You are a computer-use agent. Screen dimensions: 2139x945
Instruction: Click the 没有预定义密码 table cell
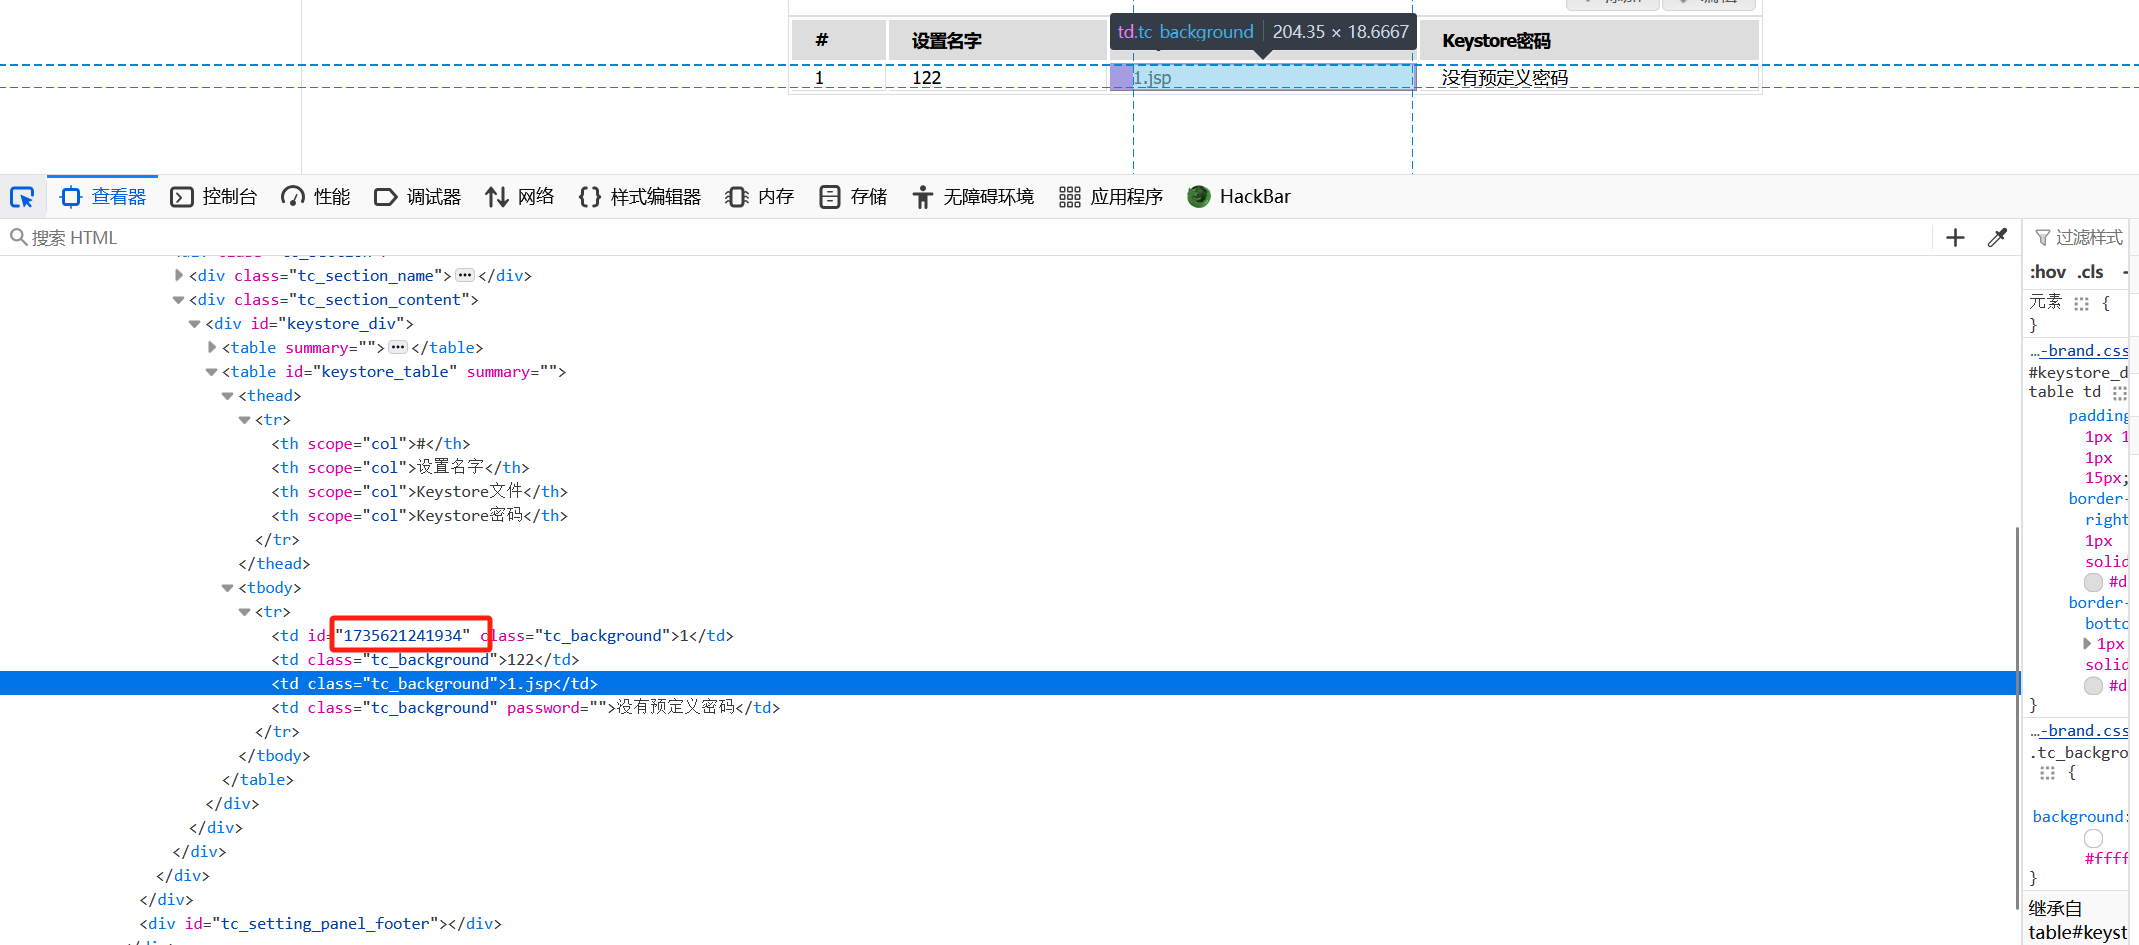point(1589,77)
